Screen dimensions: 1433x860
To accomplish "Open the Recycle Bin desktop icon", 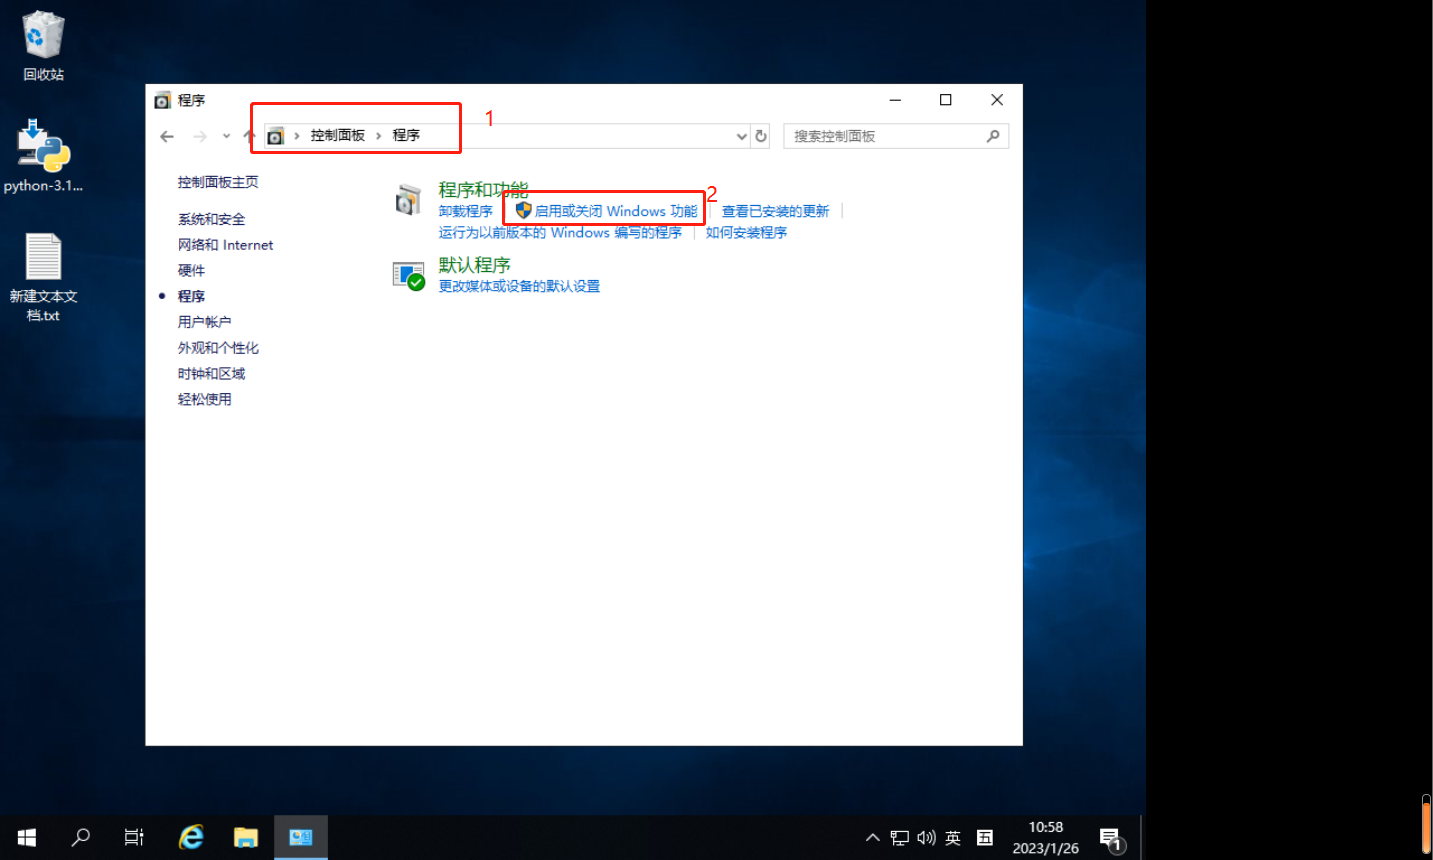I will (x=43, y=46).
